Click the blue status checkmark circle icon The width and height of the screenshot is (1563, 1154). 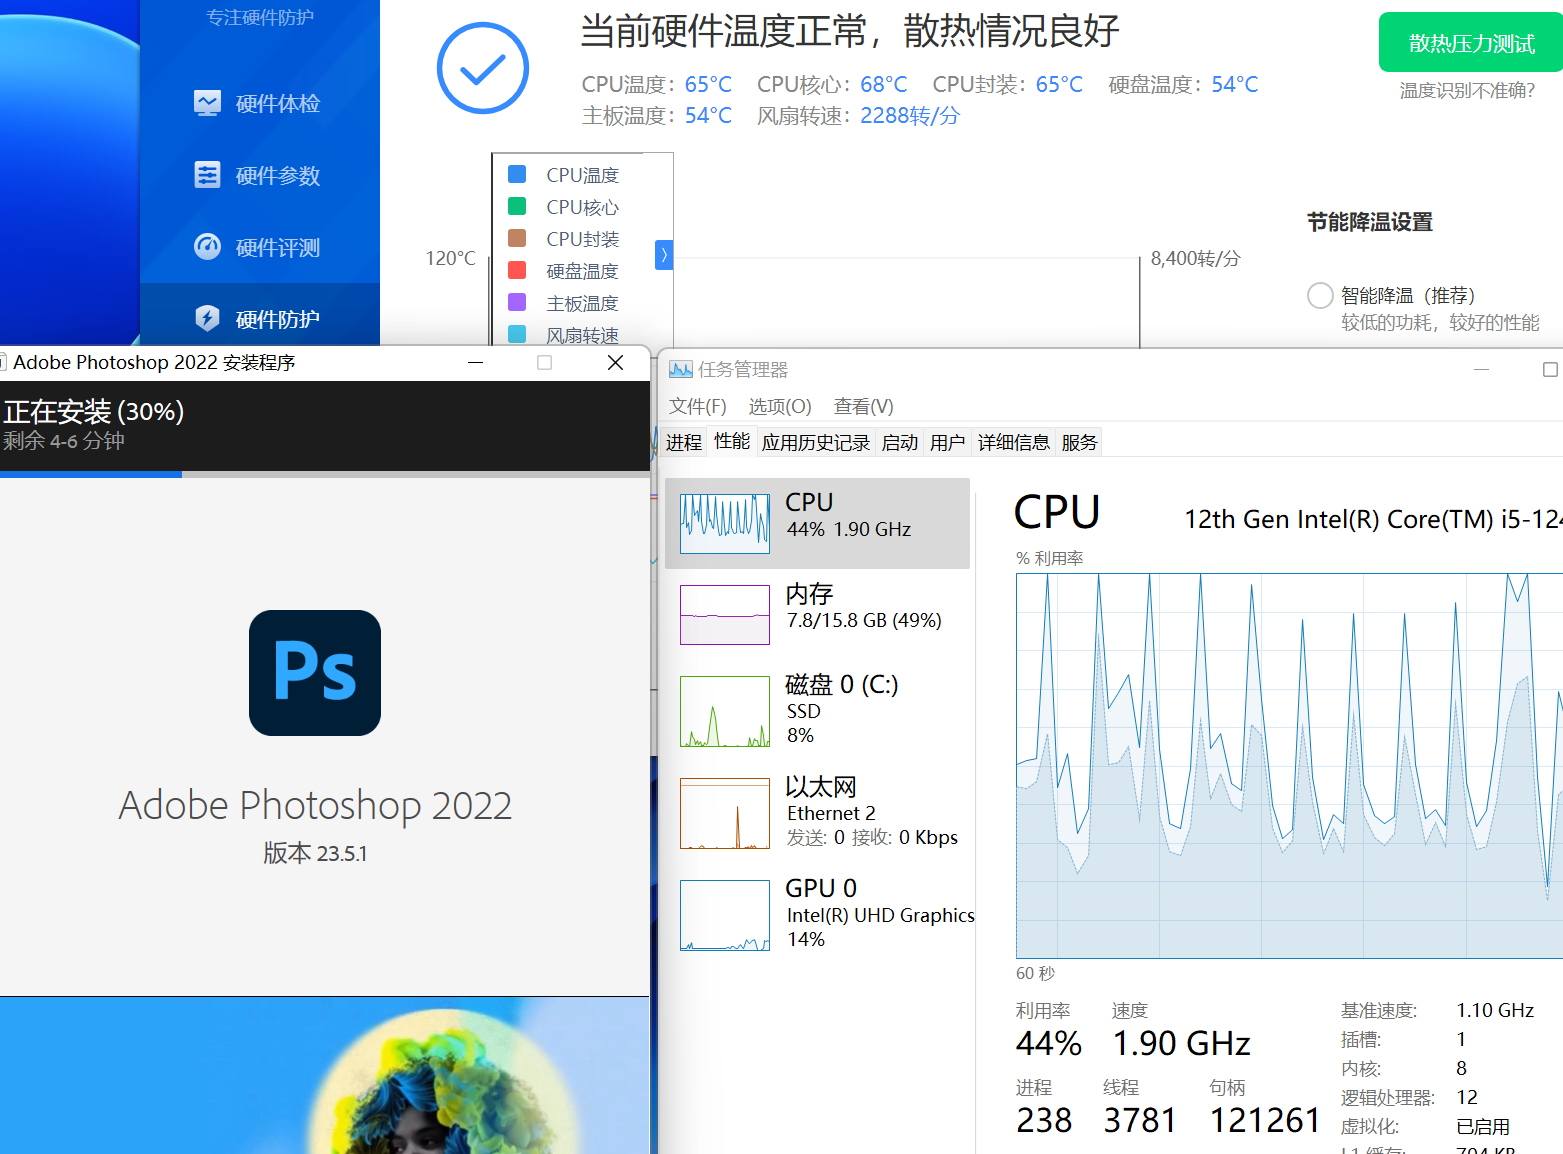pyautogui.click(x=483, y=68)
